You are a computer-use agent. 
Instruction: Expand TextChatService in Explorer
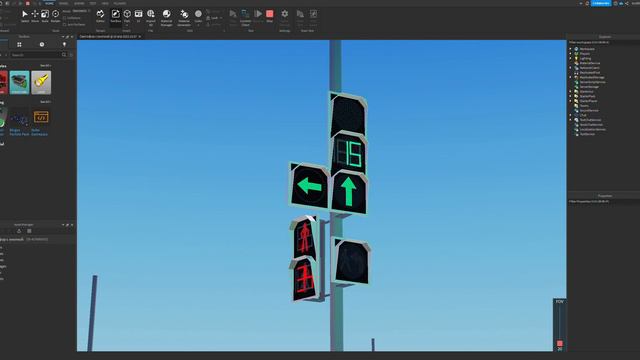(571, 120)
